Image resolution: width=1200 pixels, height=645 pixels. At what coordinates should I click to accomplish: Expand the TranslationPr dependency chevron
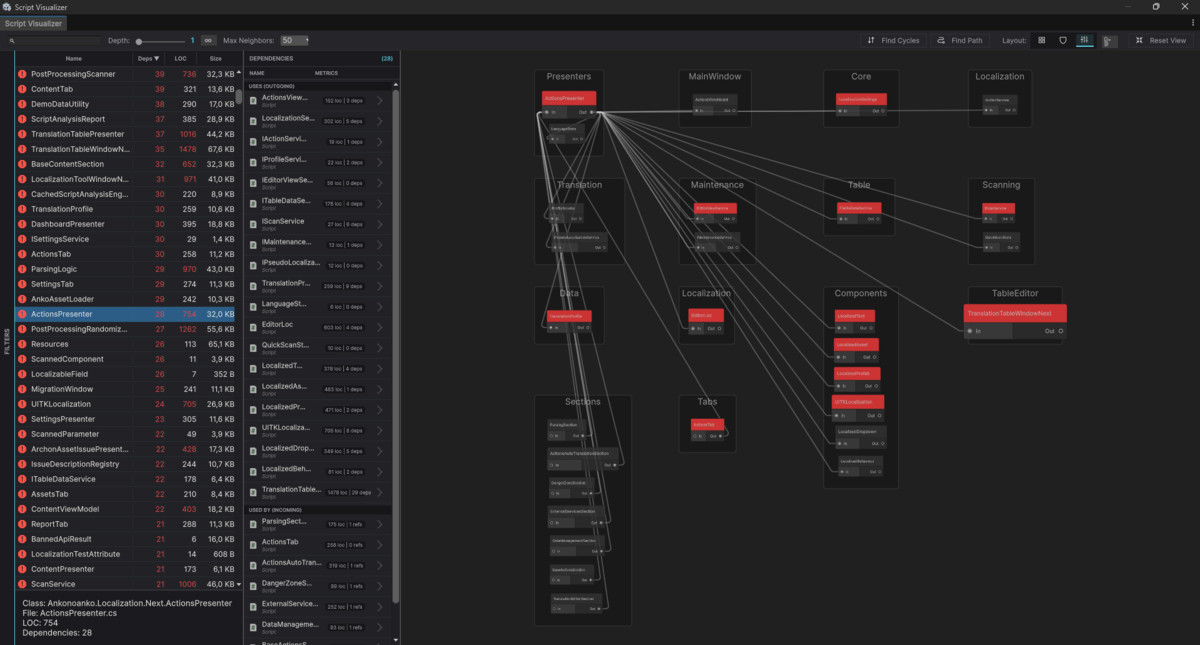[x=379, y=286]
